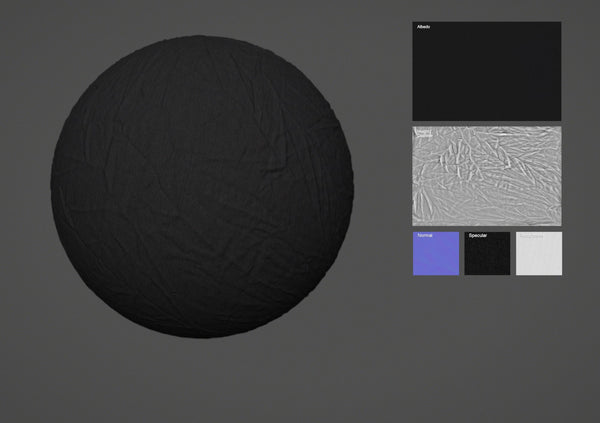Click the faint label on white thumbnail
This screenshot has height=423, width=600.
pyautogui.click(x=530, y=236)
